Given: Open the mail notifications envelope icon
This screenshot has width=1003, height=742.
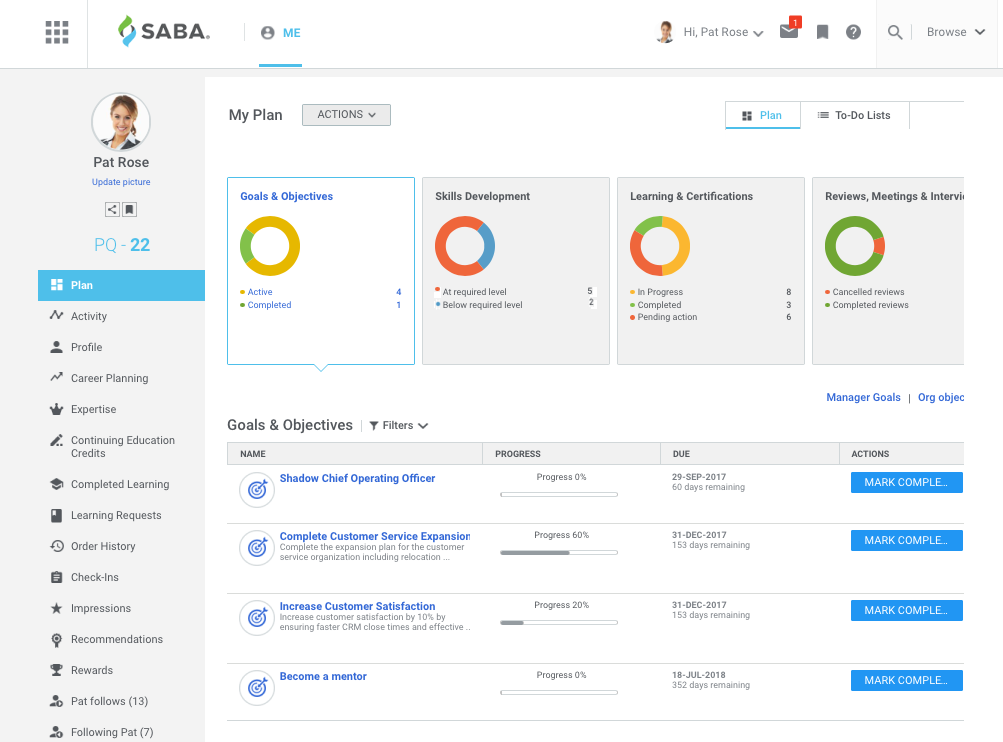Looking at the screenshot, I should coord(789,31).
